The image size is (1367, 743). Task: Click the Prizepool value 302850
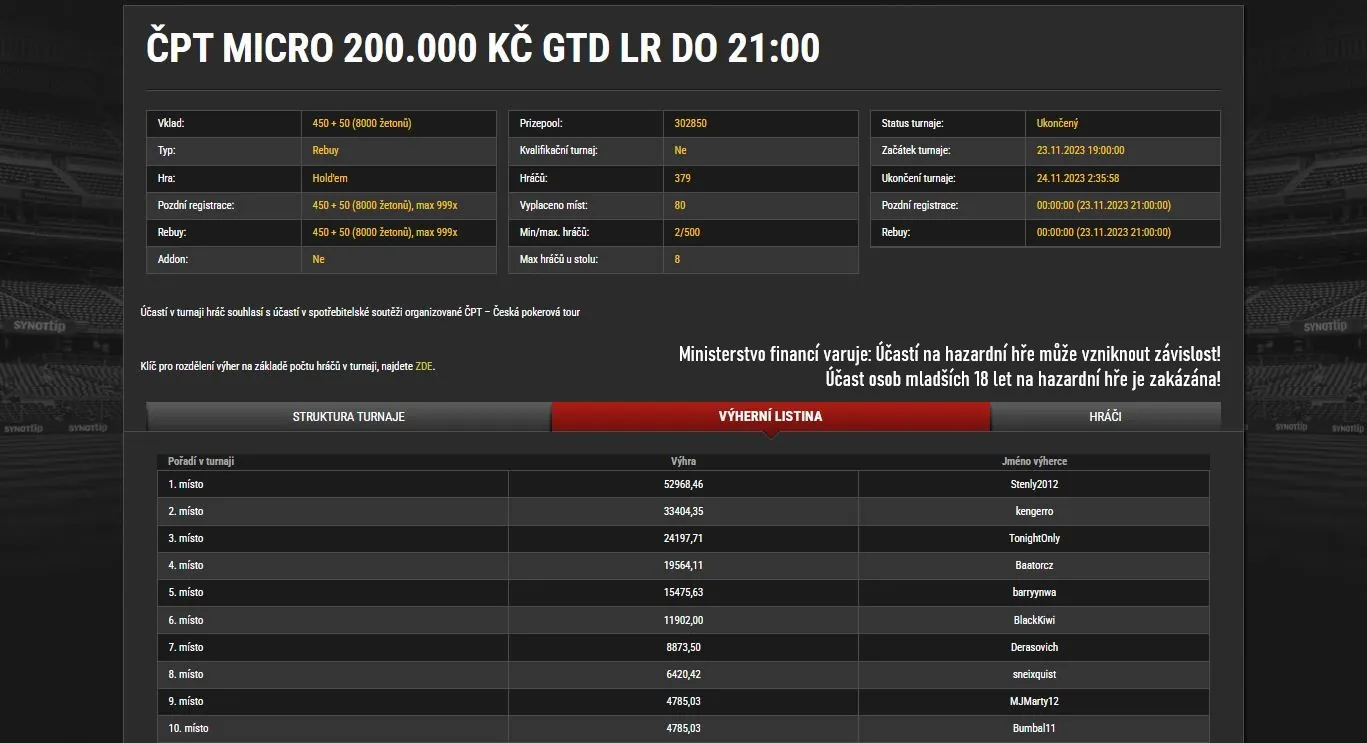(x=690, y=124)
